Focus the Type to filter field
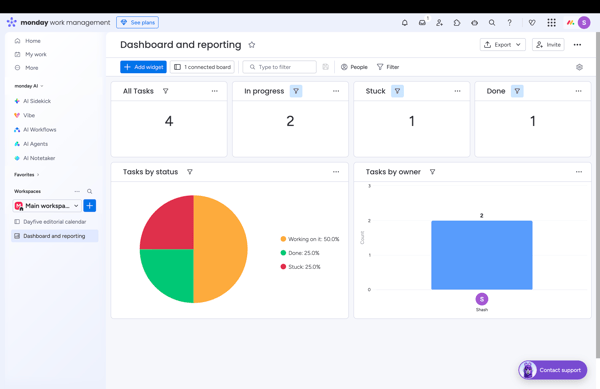The width and height of the screenshot is (600, 389). coord(280,67)
